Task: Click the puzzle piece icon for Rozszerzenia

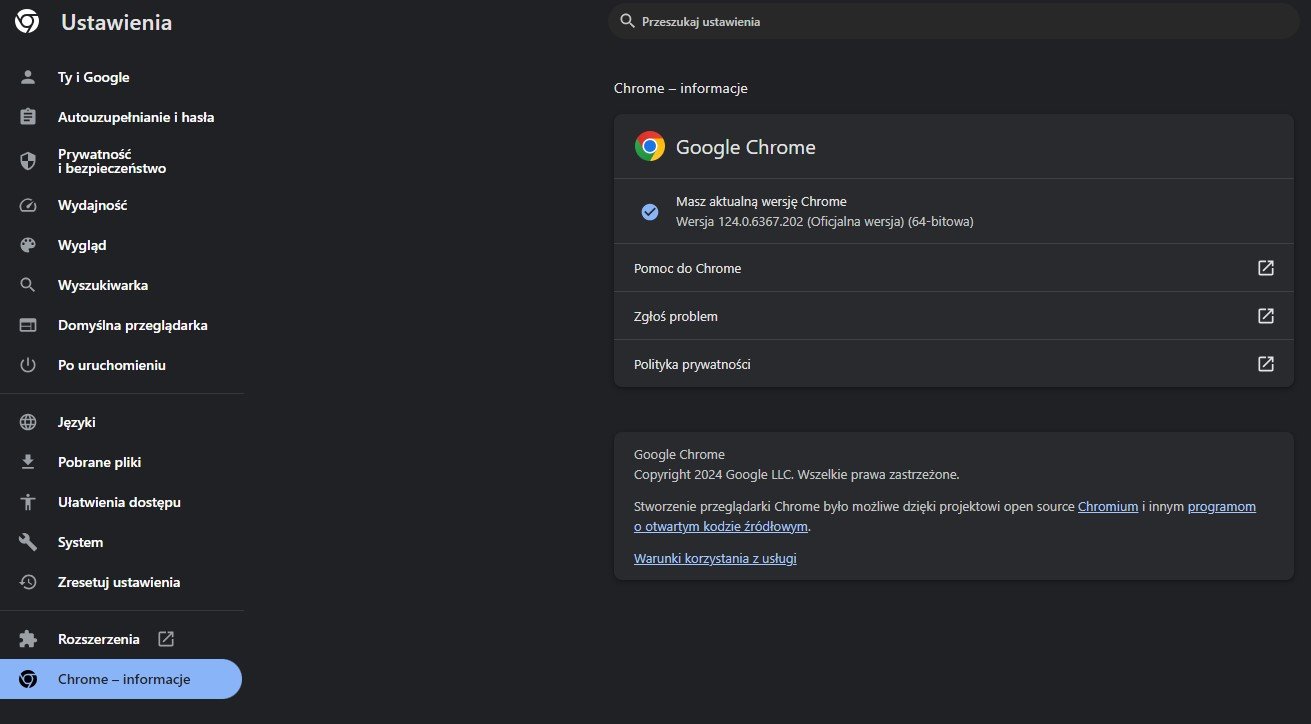Action: click(28, 639)
